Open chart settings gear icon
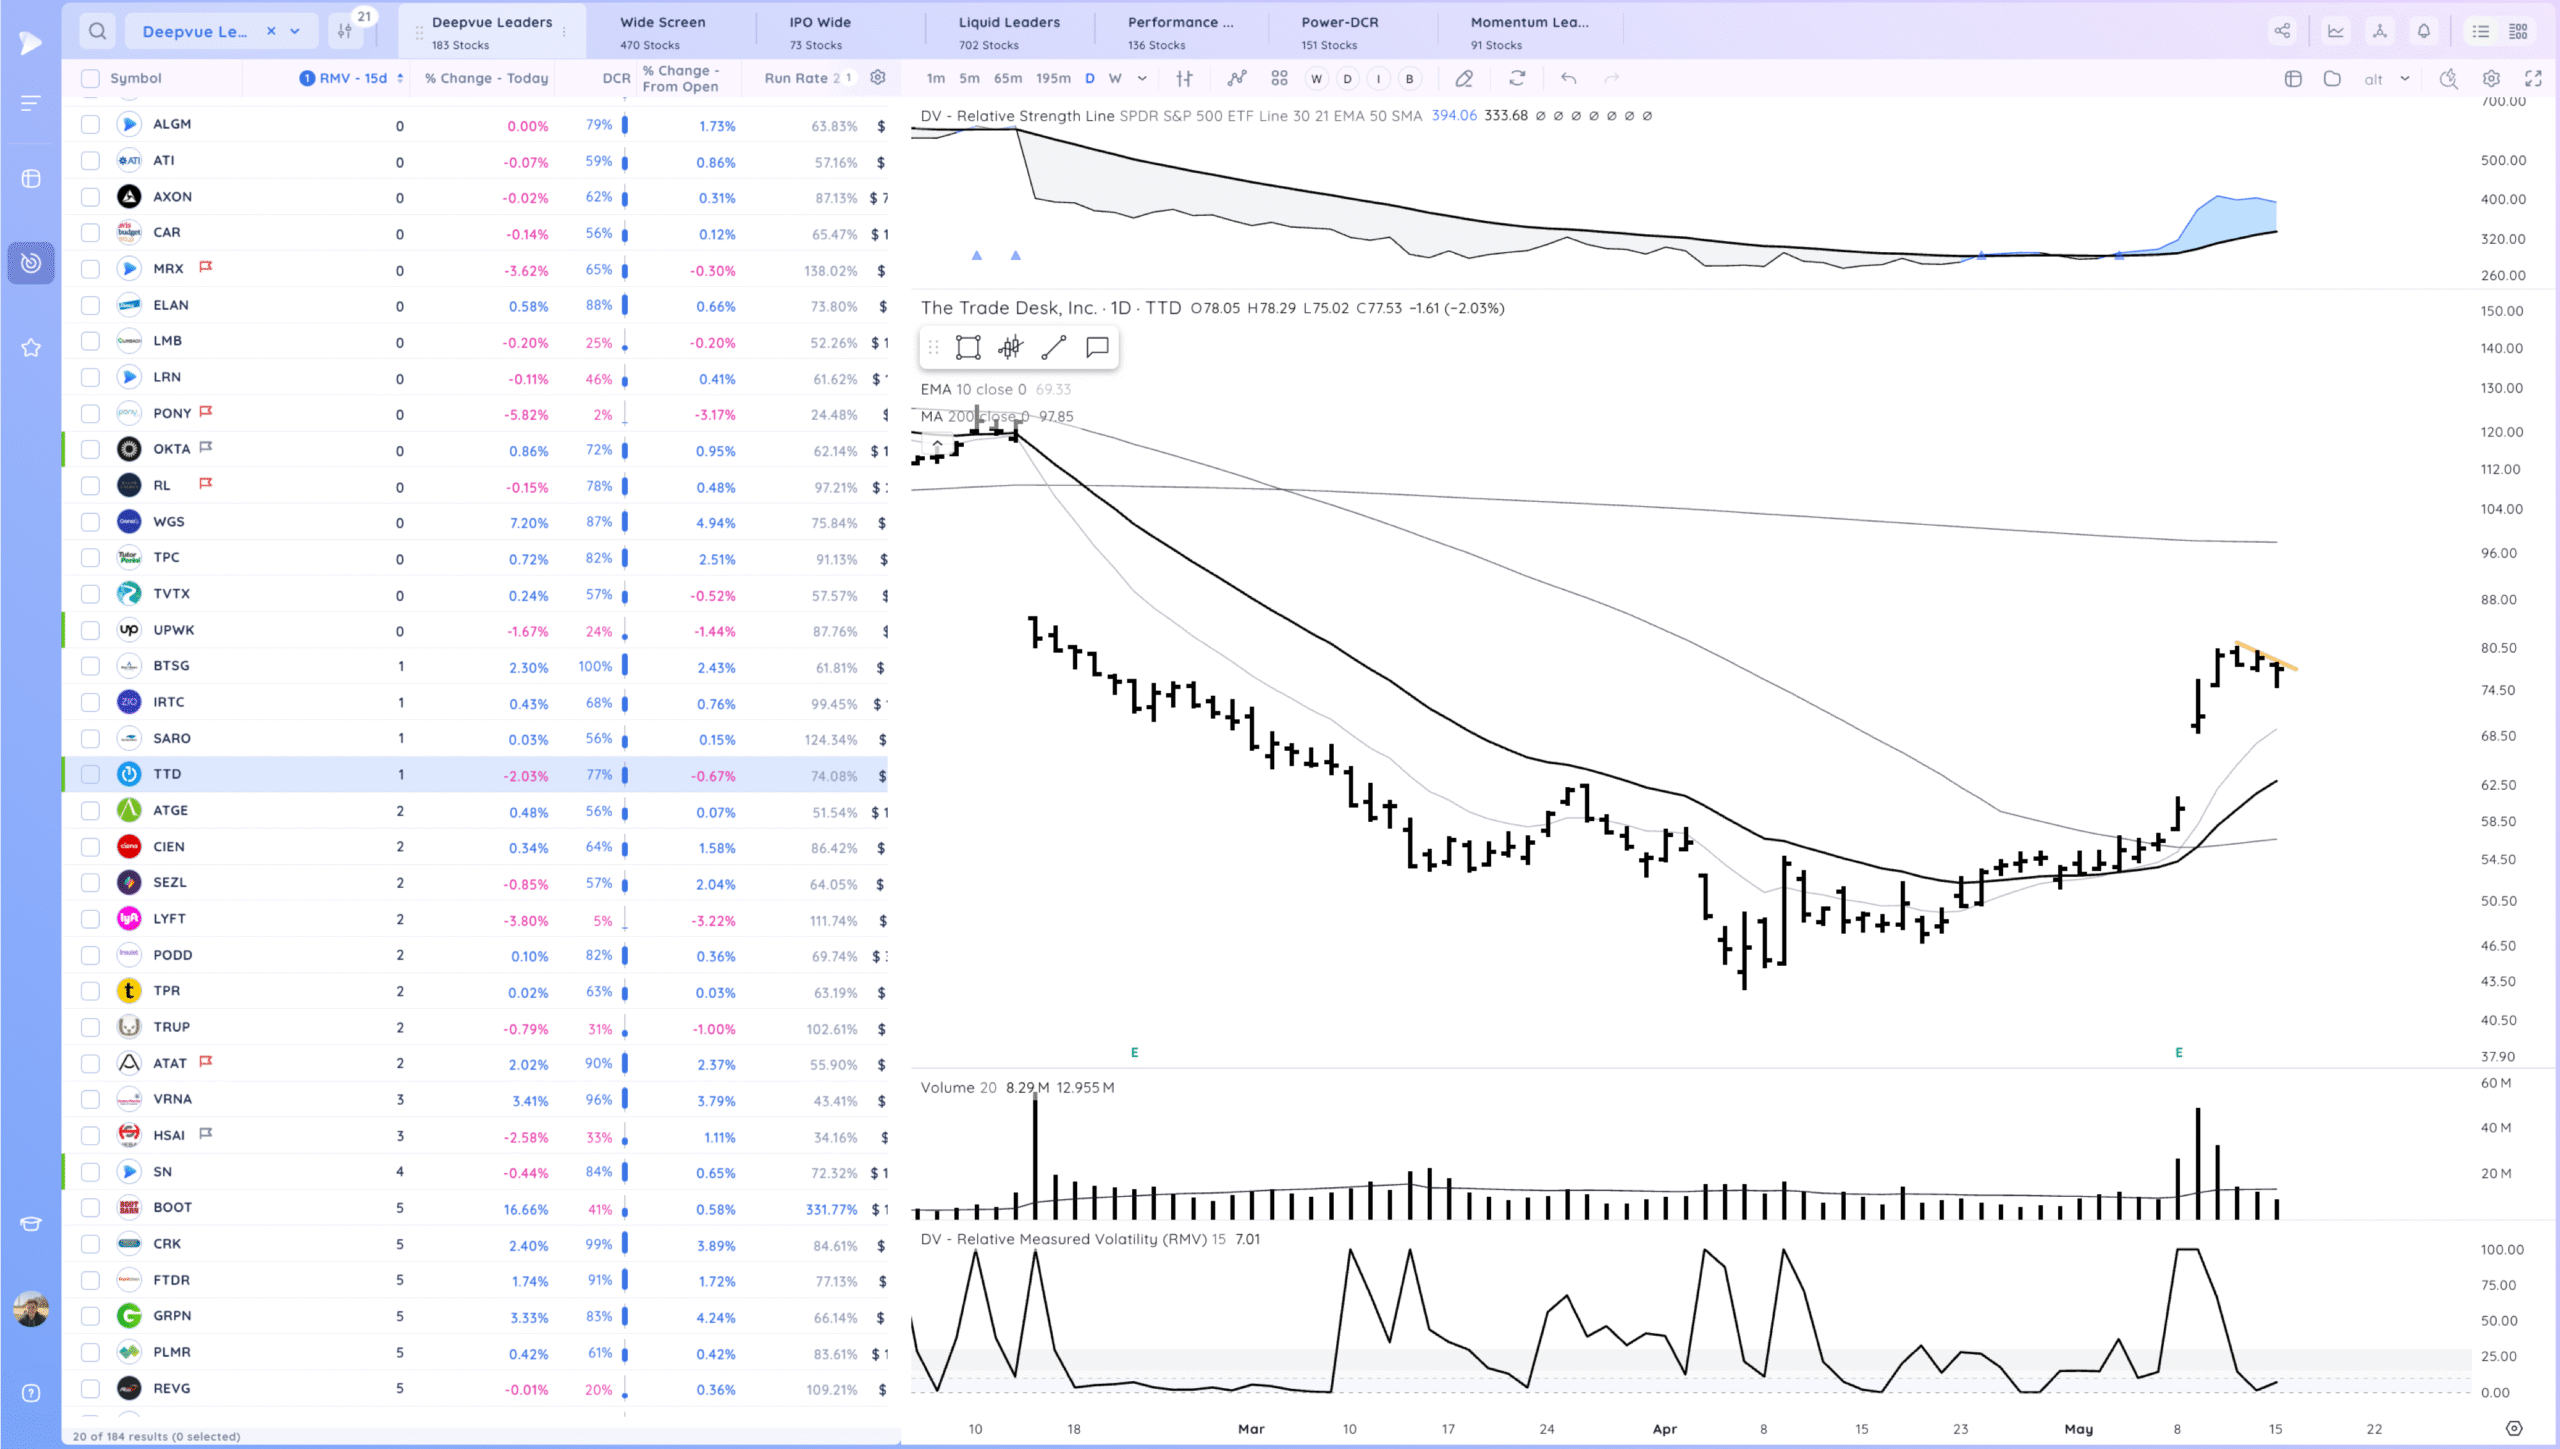Image resolution: width=2560 pixels, height=1449 pixels. [2491, 78]
